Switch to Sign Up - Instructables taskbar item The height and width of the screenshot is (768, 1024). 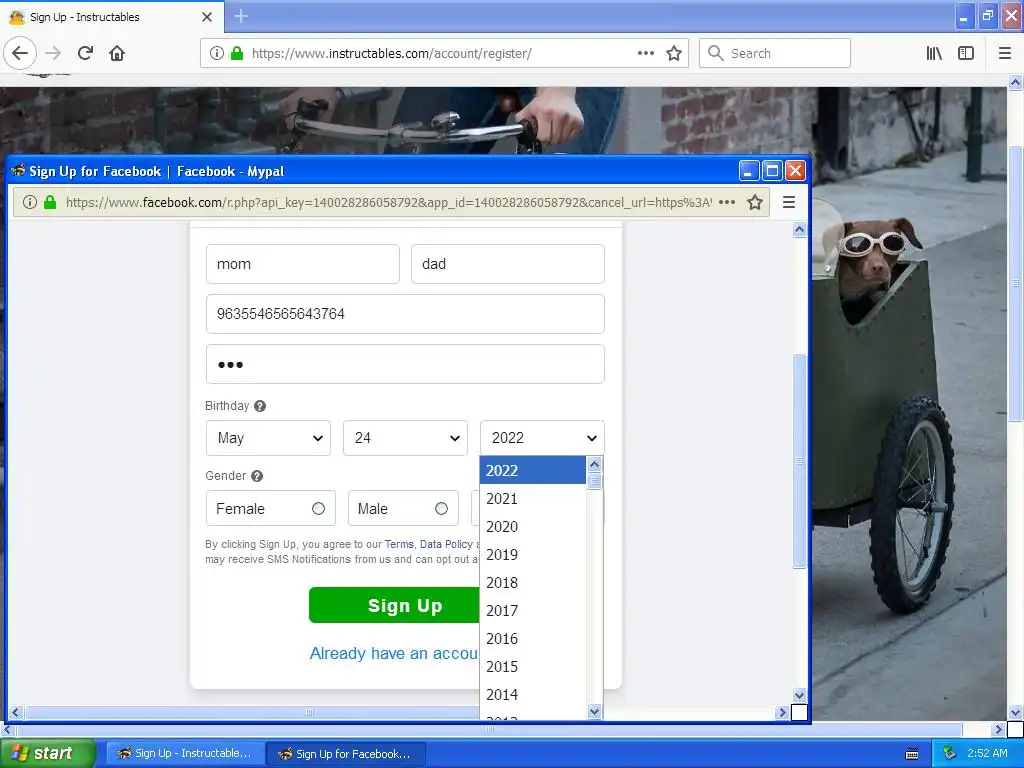tap(185, 754)
